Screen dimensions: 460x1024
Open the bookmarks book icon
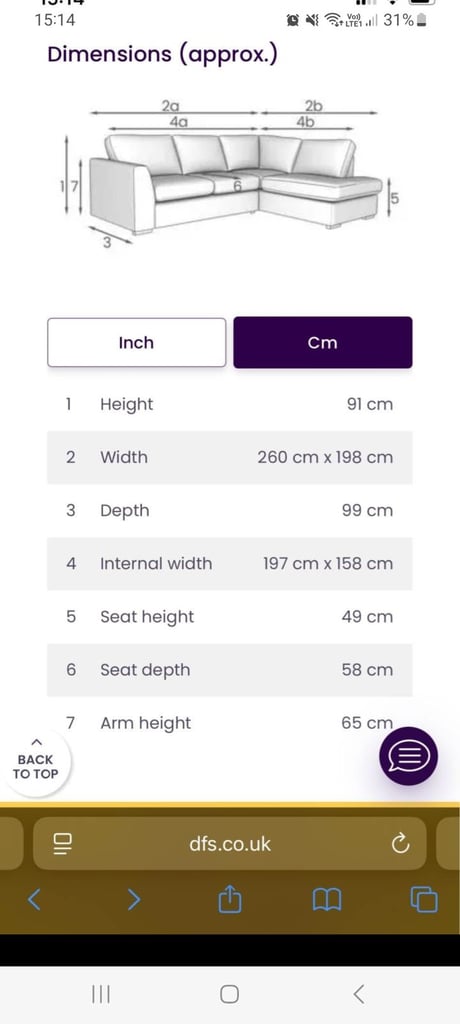coord(327,900)
